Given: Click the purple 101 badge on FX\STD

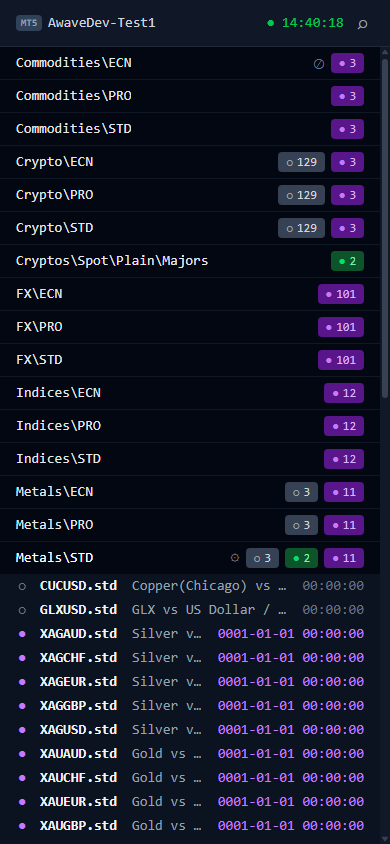Looking at the screenshot, I should click(x=341, y=360).
